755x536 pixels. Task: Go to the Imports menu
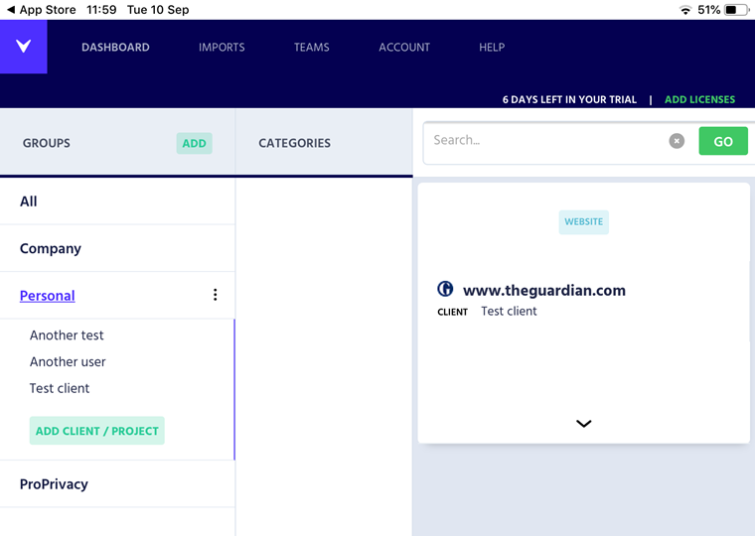(x=221, y=47)
